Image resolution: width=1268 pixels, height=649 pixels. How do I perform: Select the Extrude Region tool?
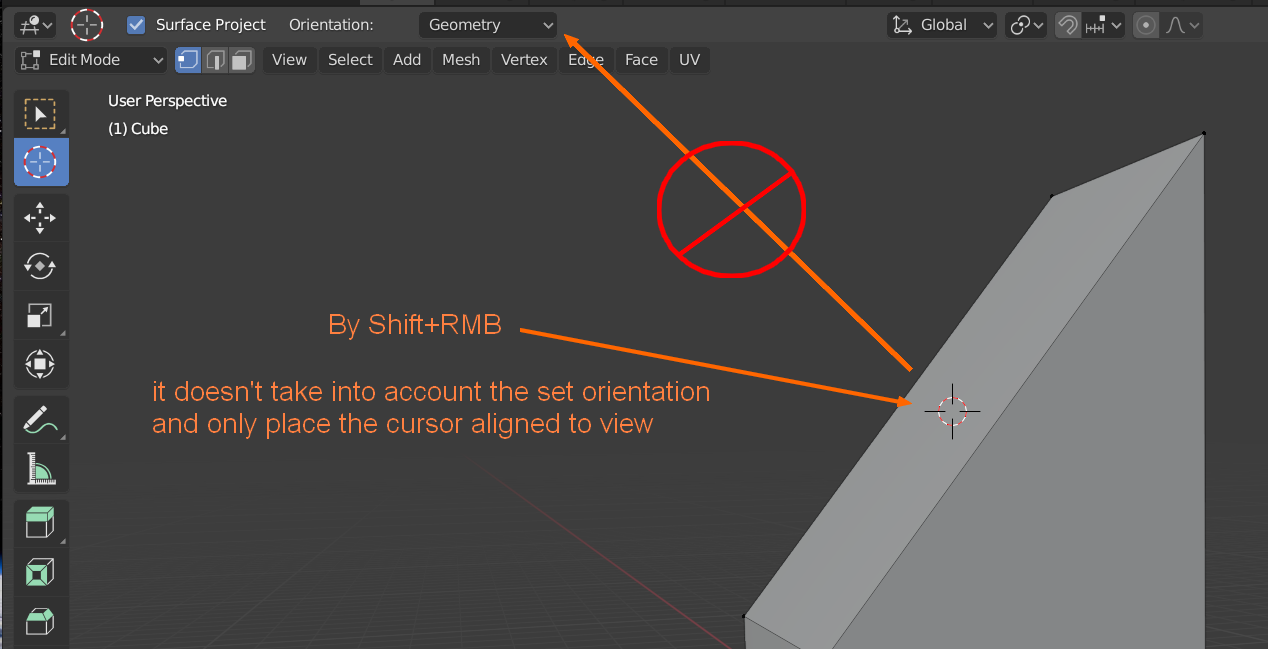coord(41,524)
